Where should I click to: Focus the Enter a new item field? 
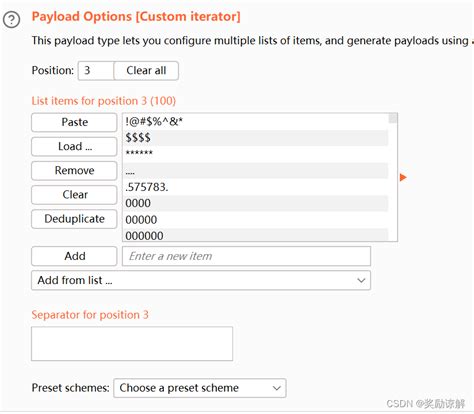[x=246, y=256]
